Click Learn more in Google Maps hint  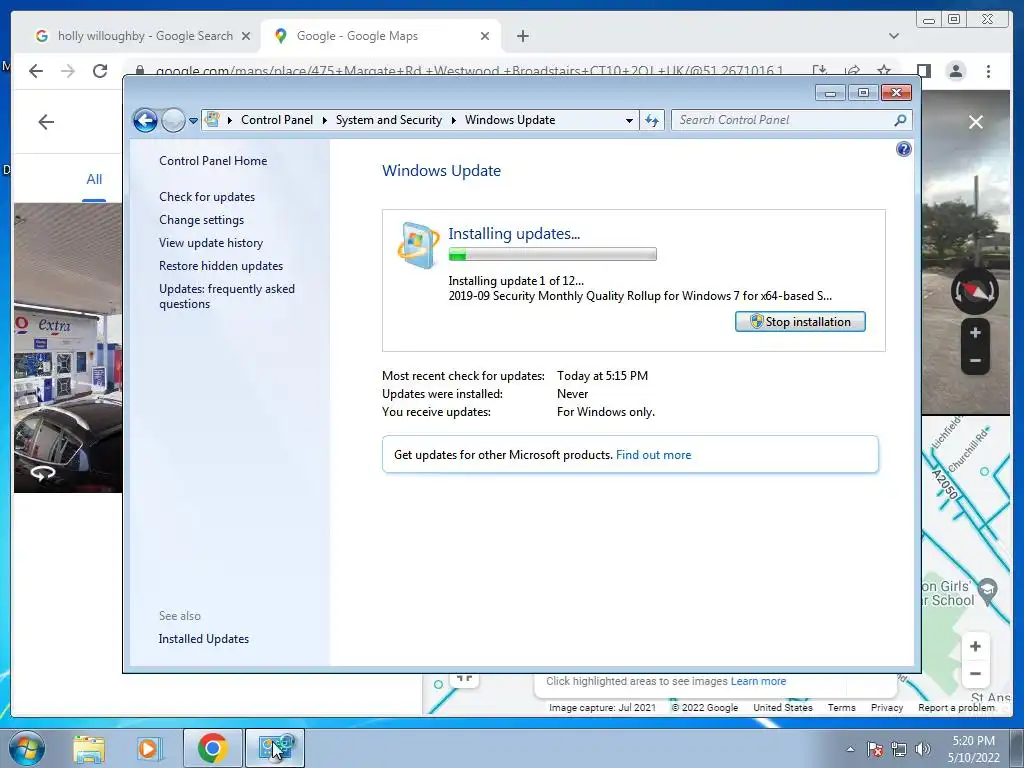click(758, 681)
